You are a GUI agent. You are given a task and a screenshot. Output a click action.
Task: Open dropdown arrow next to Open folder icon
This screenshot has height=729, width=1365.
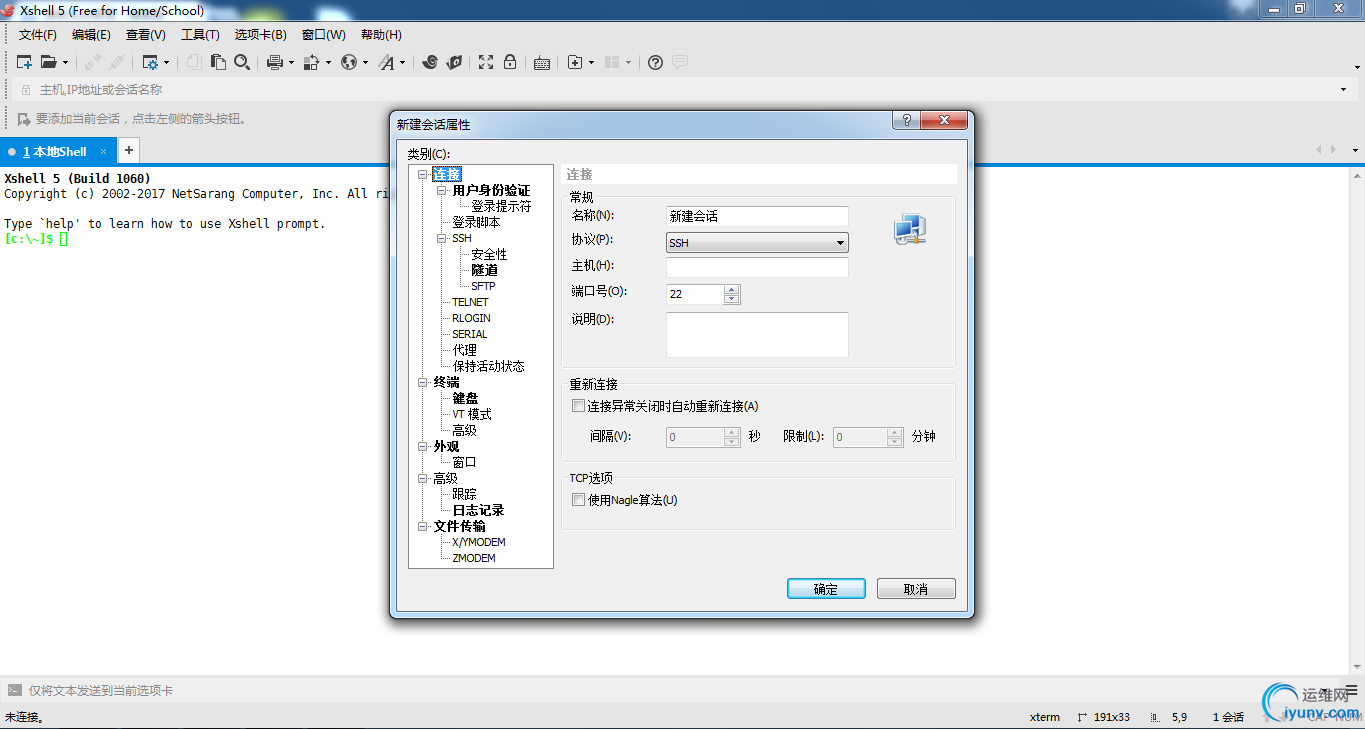[x=65, y=63]
